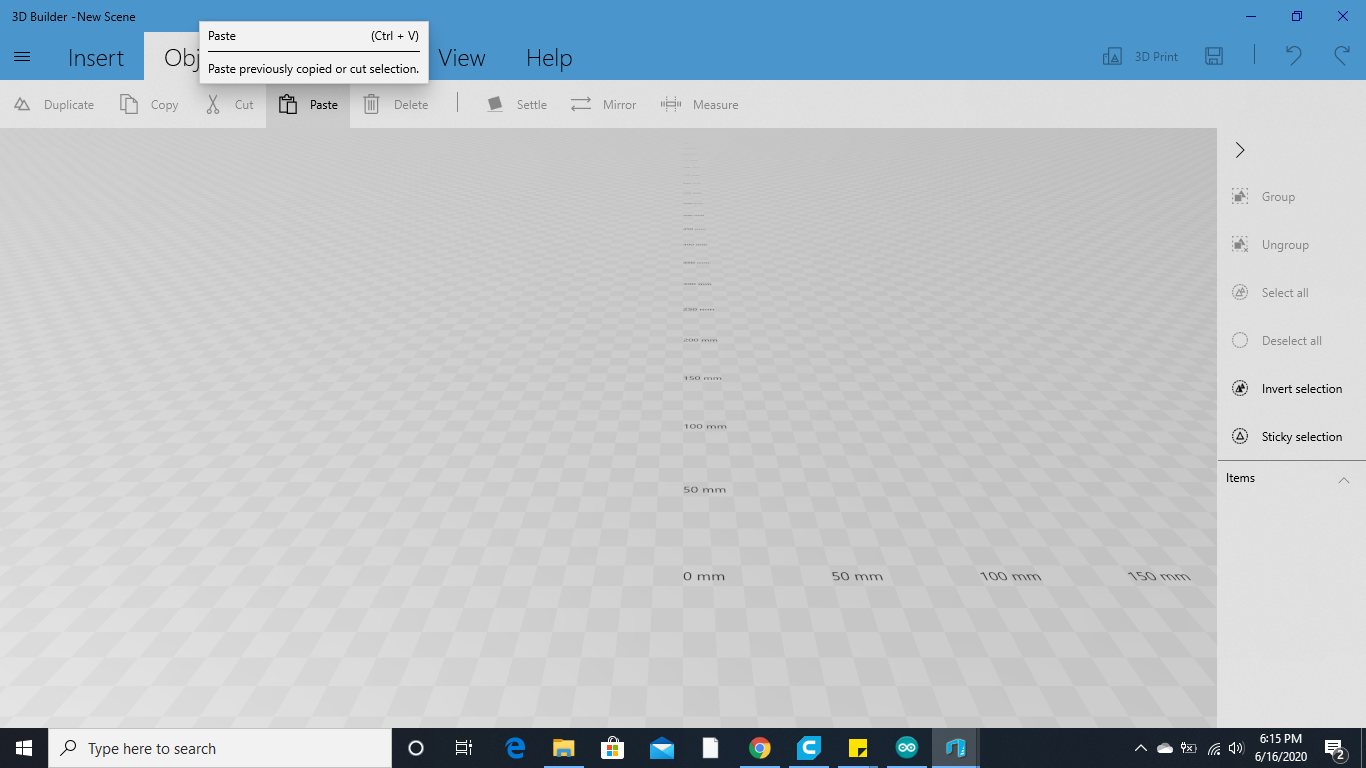The height and width of the screenshot is (768, 1366).
Task: Activate the Delete tool
Action: [396, 104]
